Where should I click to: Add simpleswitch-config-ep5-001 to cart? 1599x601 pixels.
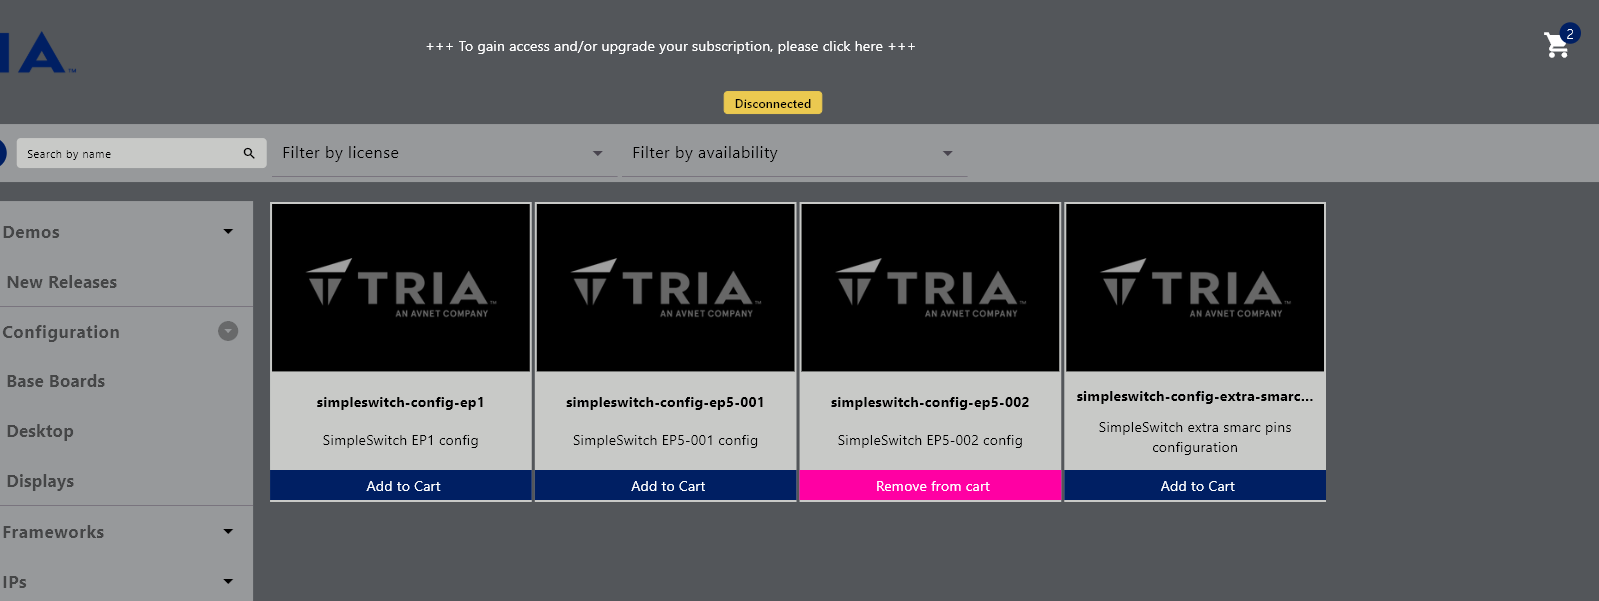click(x=666, y=485)
